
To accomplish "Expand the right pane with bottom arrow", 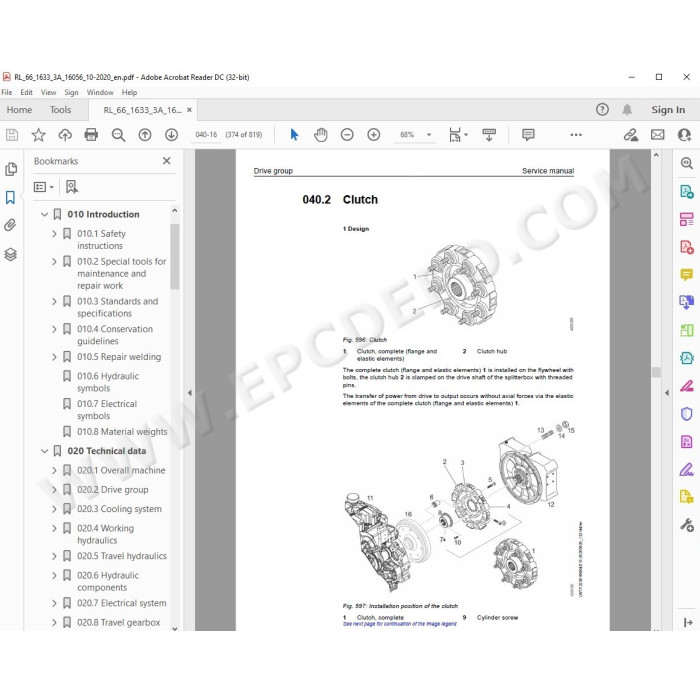I will coord(688,622).
